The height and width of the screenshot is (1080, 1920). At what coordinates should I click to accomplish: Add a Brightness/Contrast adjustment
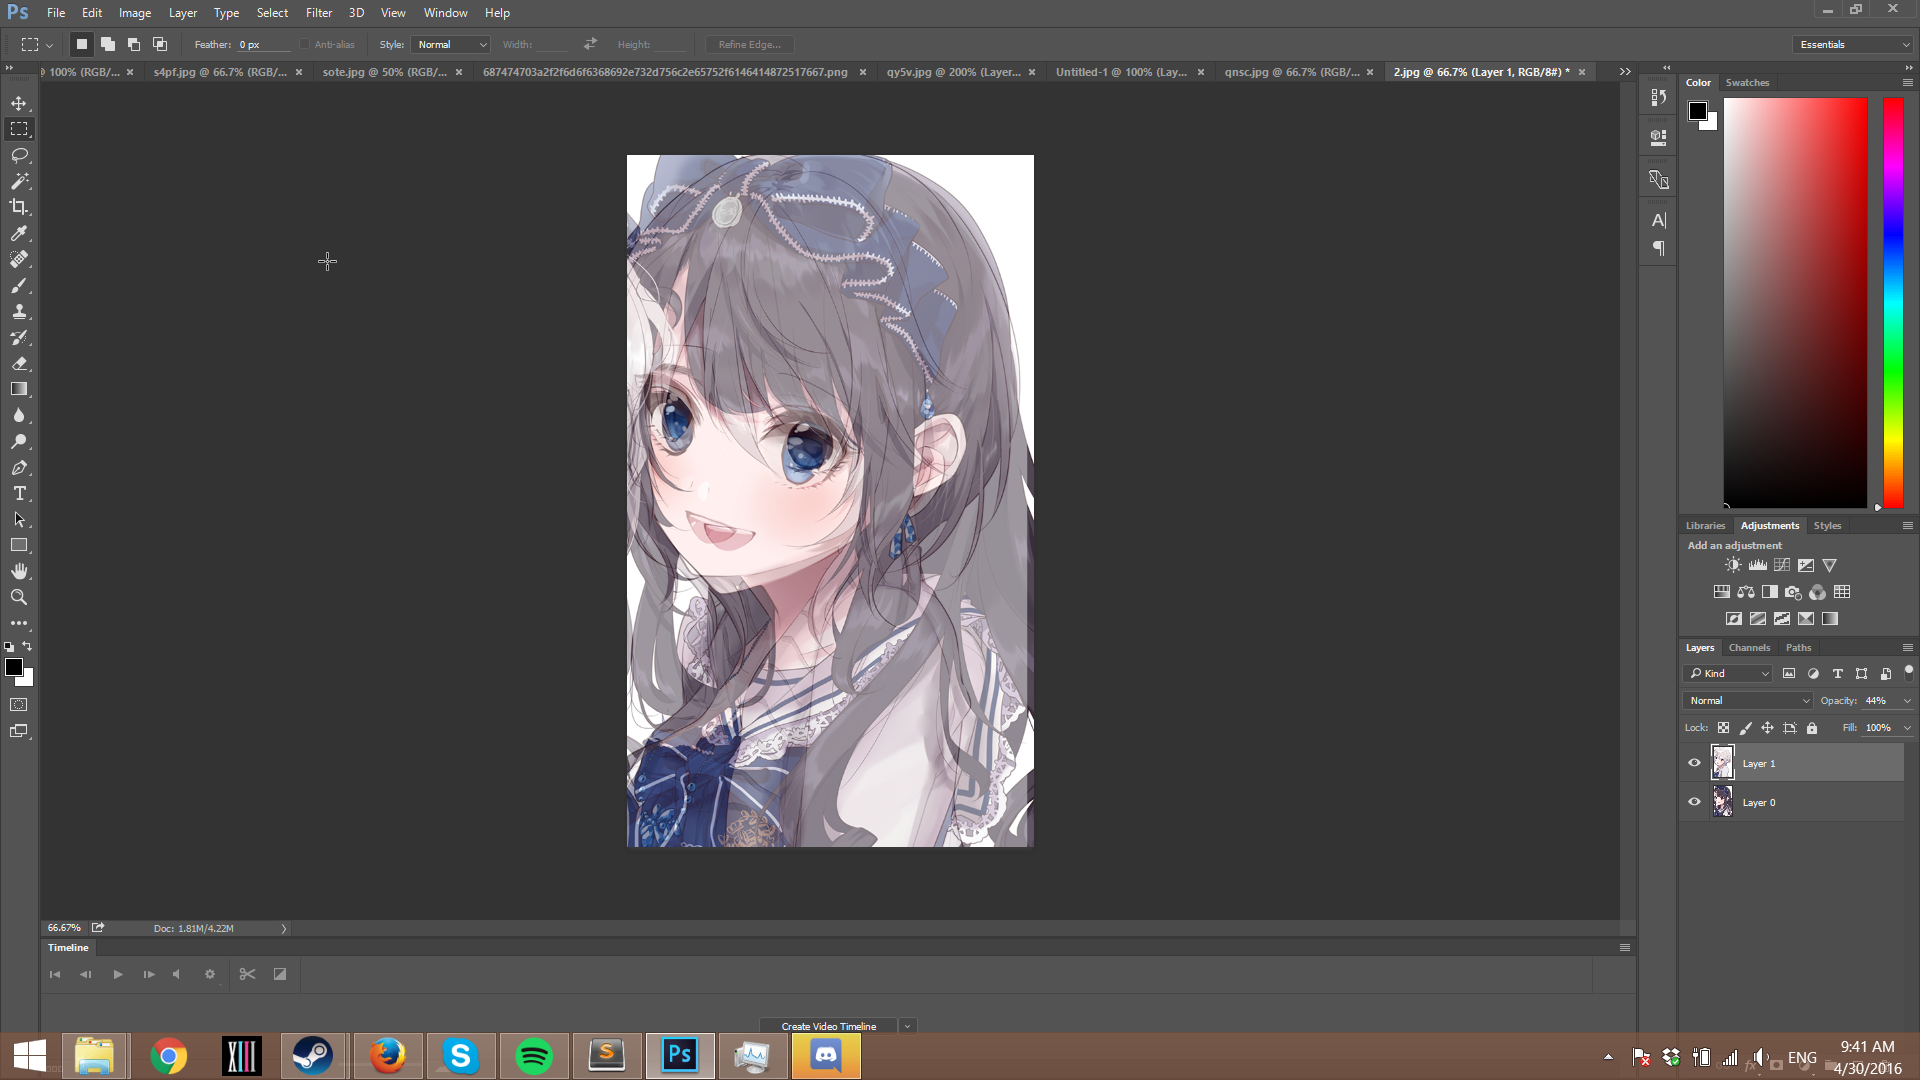pos(1733,565)
